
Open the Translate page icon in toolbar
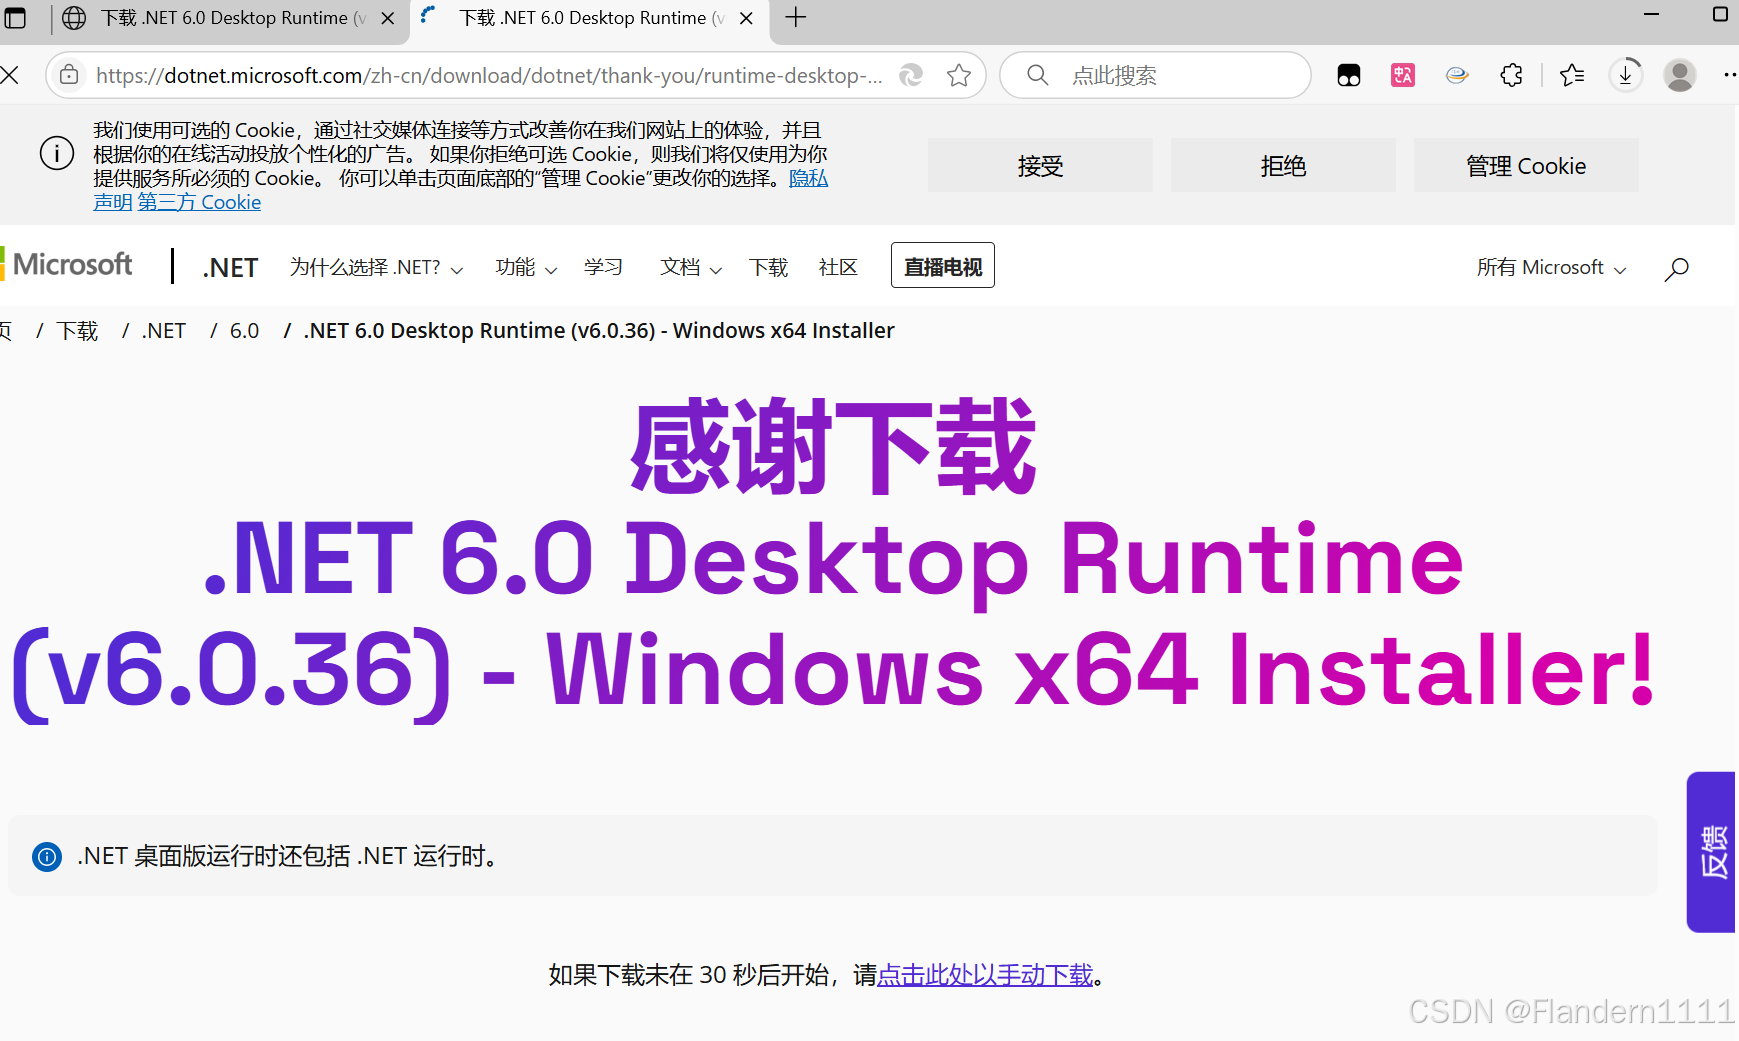point(1402,74)
